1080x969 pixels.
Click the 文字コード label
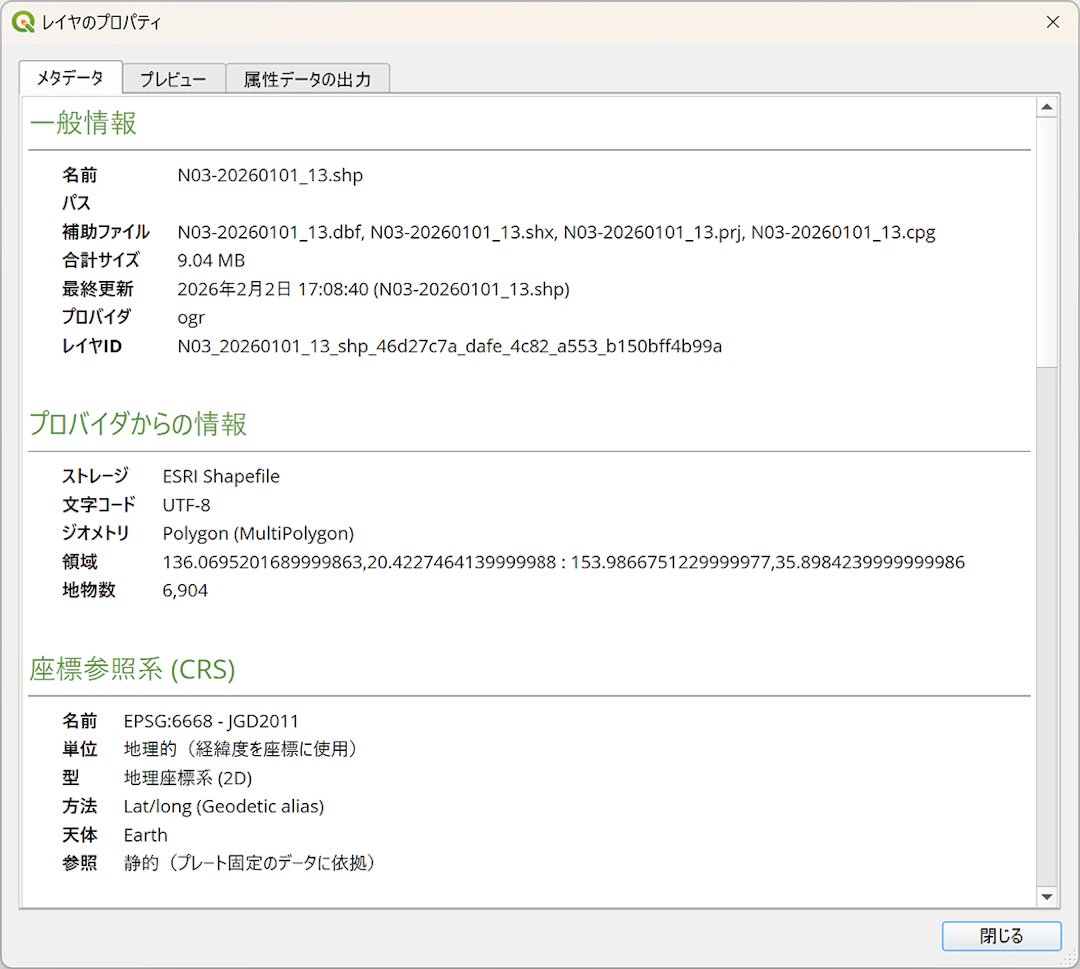point(98,505)
